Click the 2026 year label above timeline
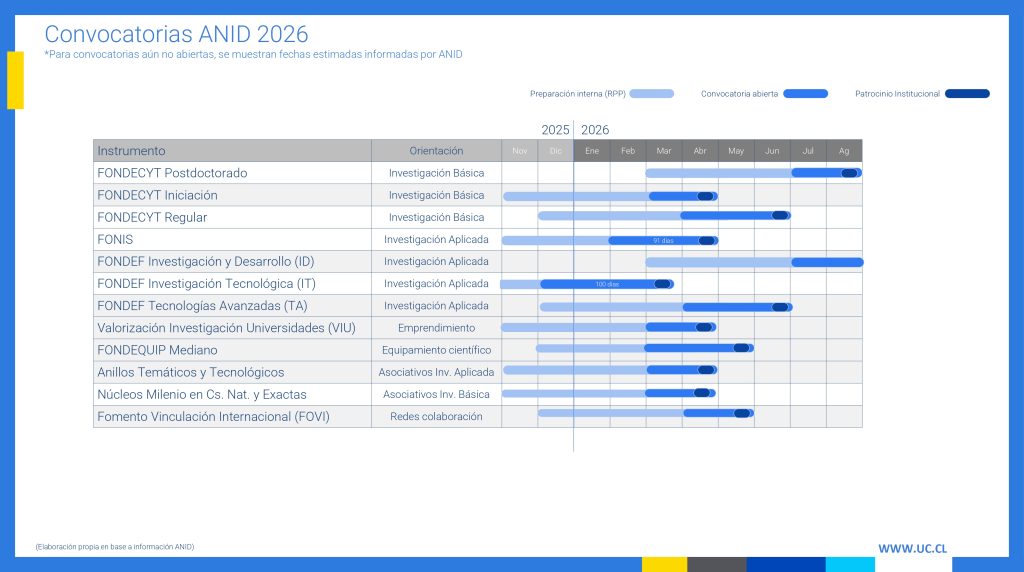This screenshot has height=572, width=1024. tap(595, 130)
